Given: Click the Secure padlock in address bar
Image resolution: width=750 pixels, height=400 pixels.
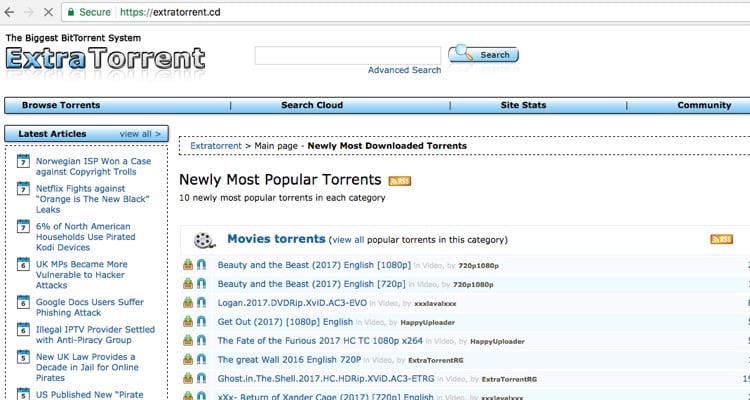Looking at the screenshot, I should [70, 14].
